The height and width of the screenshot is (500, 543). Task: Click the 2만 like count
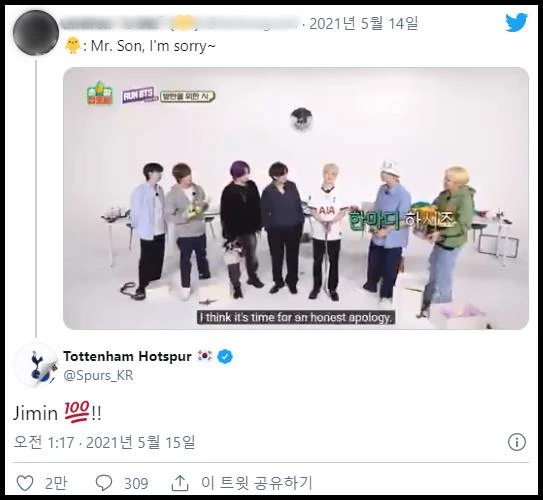click(x=56, y=483)
